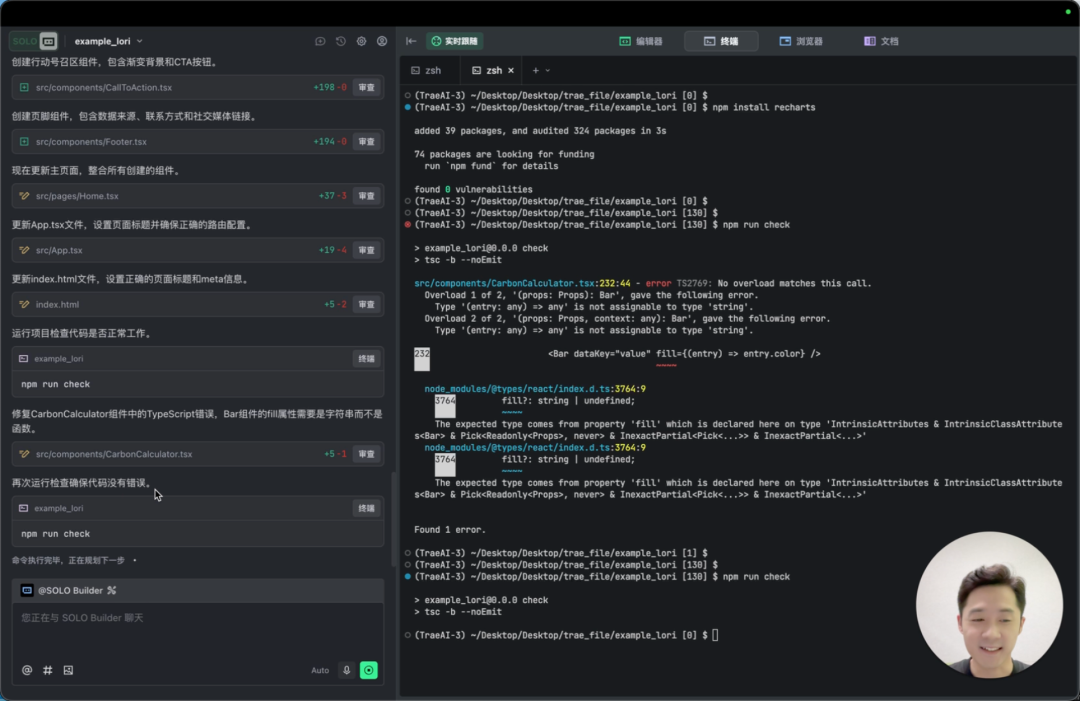The image size is (1080, 701).
Task: Click the microphone voice input icon
Action: pos(347,670)
